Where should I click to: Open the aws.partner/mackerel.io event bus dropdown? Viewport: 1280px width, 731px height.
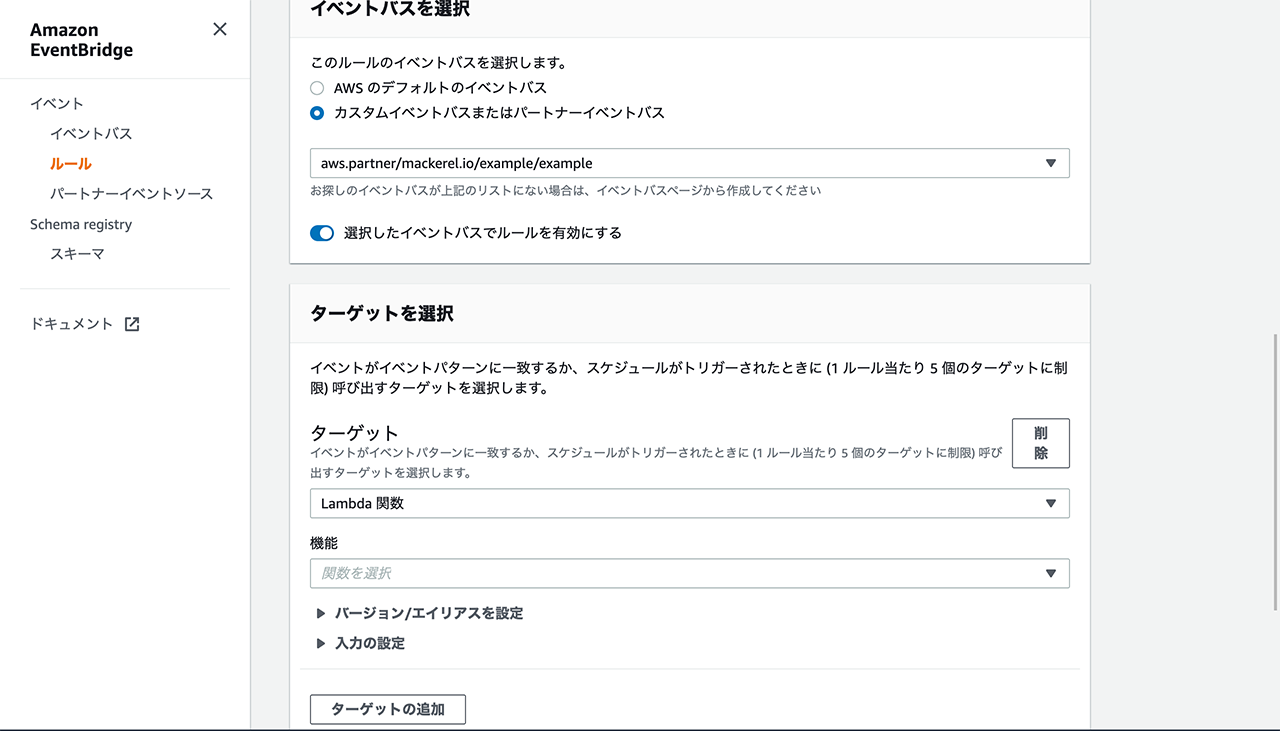point(690,163)
